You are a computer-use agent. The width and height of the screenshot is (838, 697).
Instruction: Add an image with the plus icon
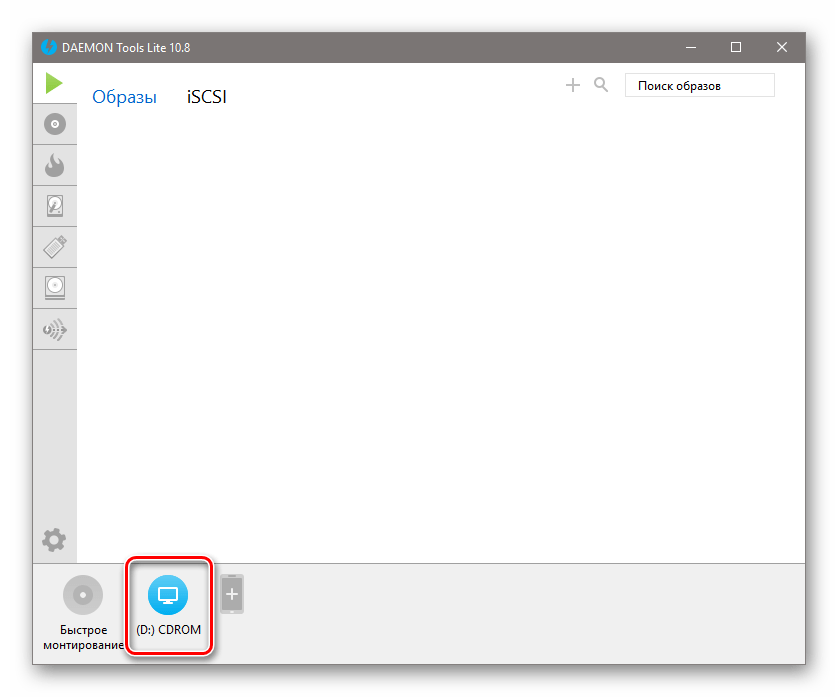(573, 86)
